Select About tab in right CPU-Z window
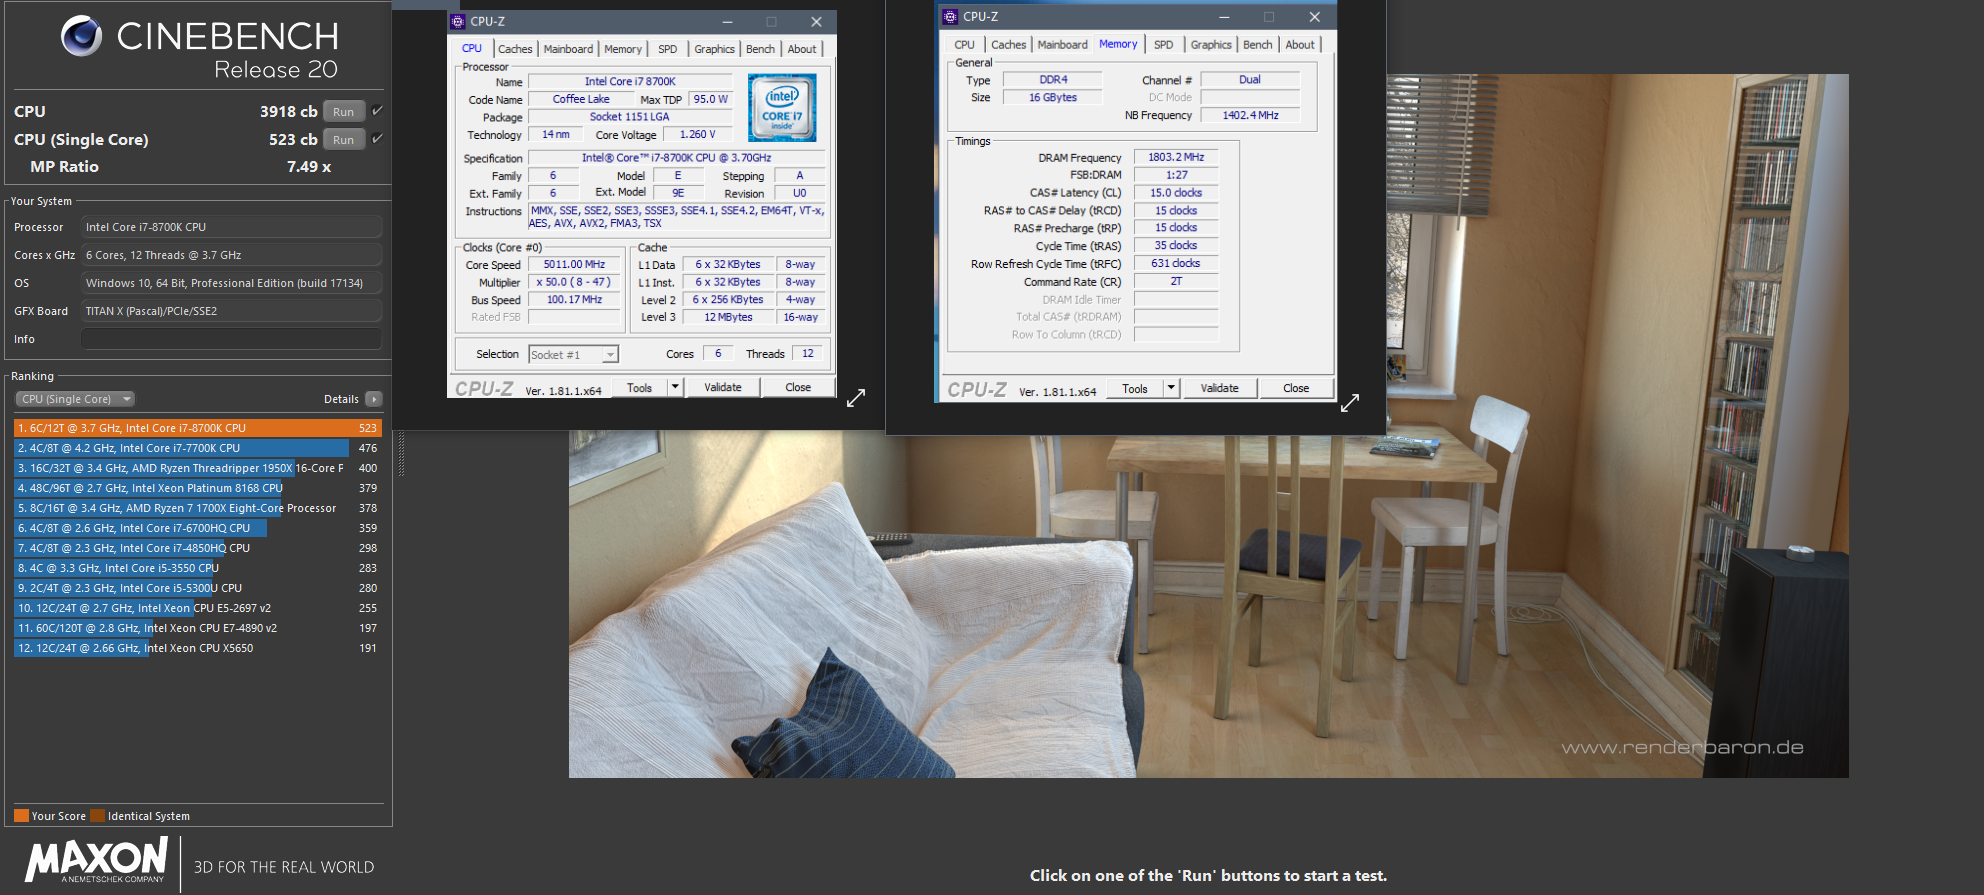This screenshot has height=895, width=1984. click(x=1300, y=45)
